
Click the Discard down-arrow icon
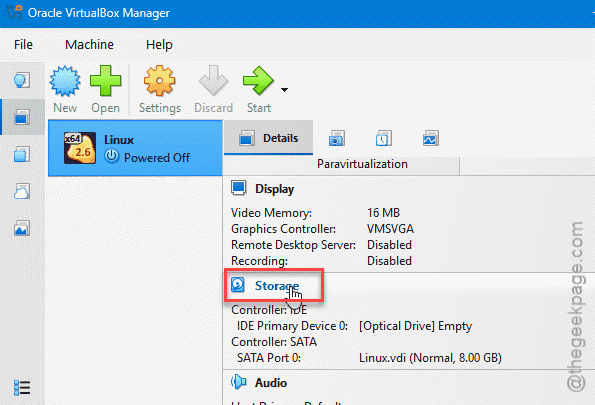click(213, 80)
